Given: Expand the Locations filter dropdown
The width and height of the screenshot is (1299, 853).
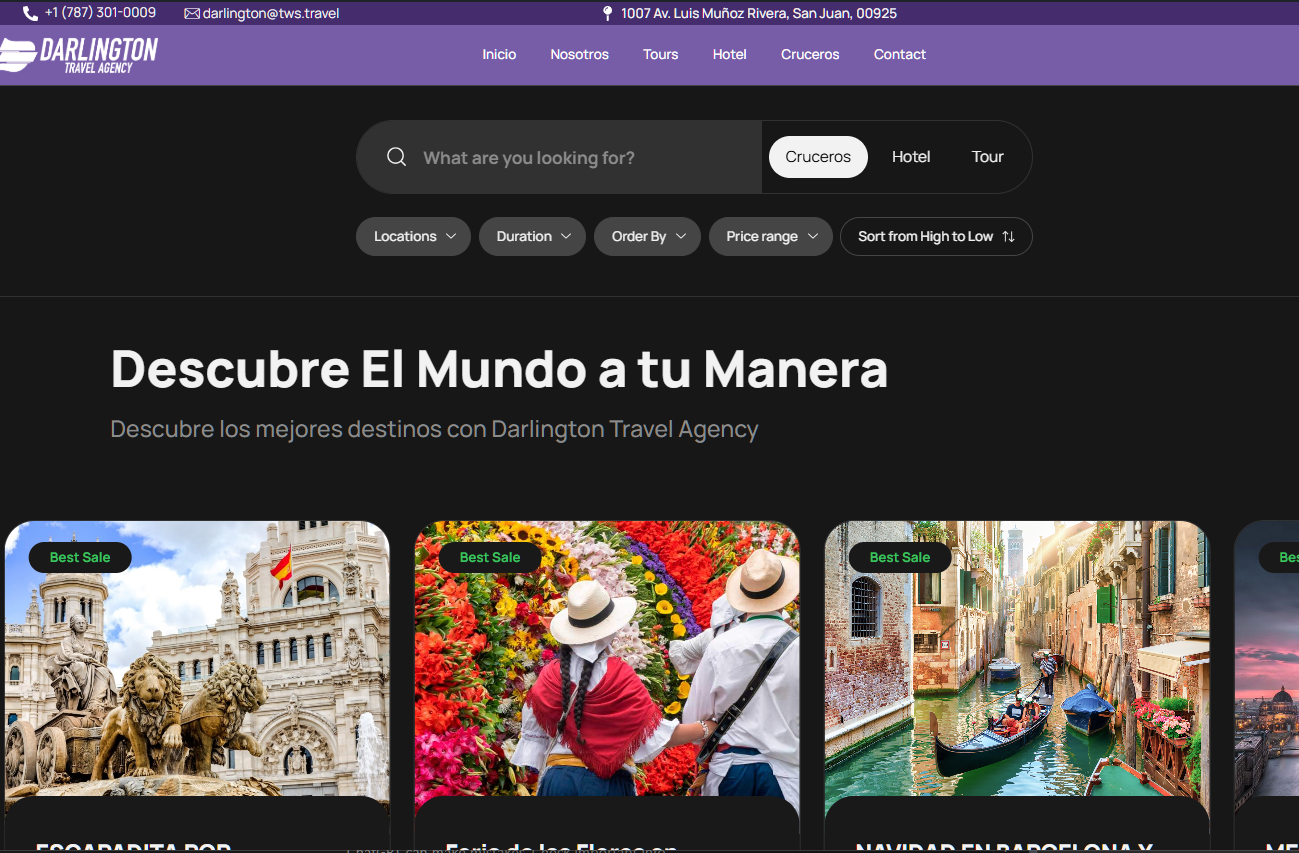Looking at the screenshot, I should 413,237.
